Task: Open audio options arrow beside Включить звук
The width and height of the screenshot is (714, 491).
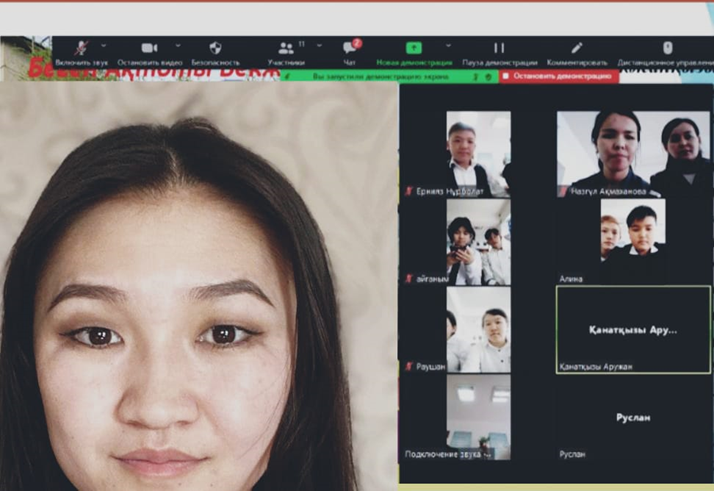Action: click(x=103, y=46)
